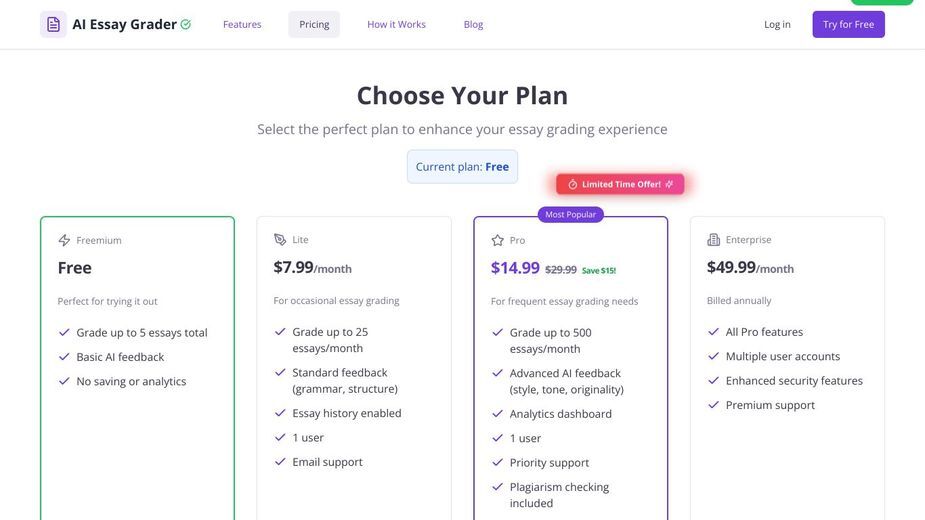Select the $14.99 Pro plan price
Screen dimensions: 925x520
pyautogui.click(x=515, y=268)
